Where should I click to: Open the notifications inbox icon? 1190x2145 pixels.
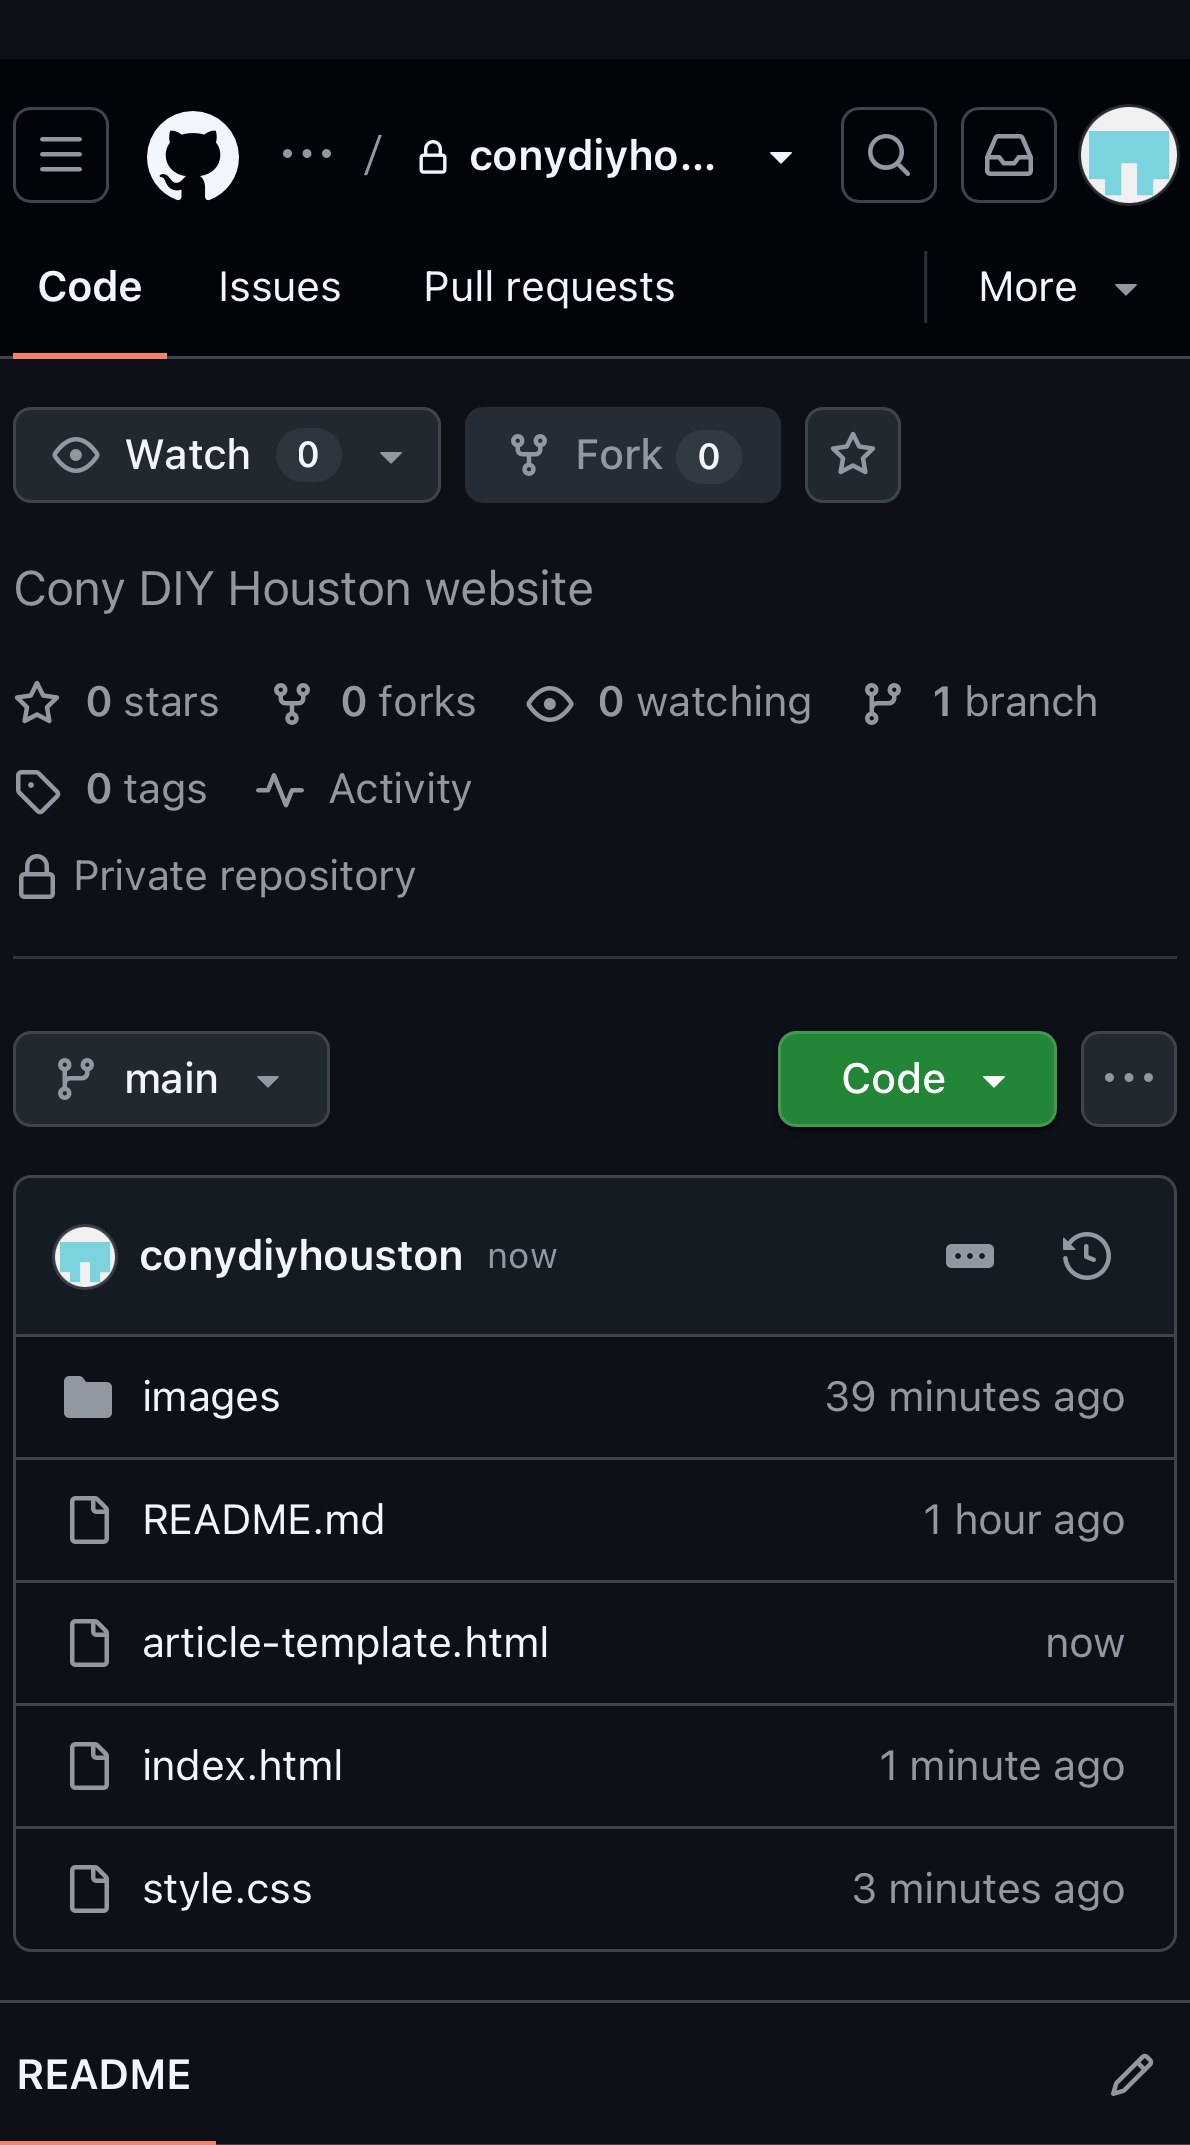[1009, 155]
